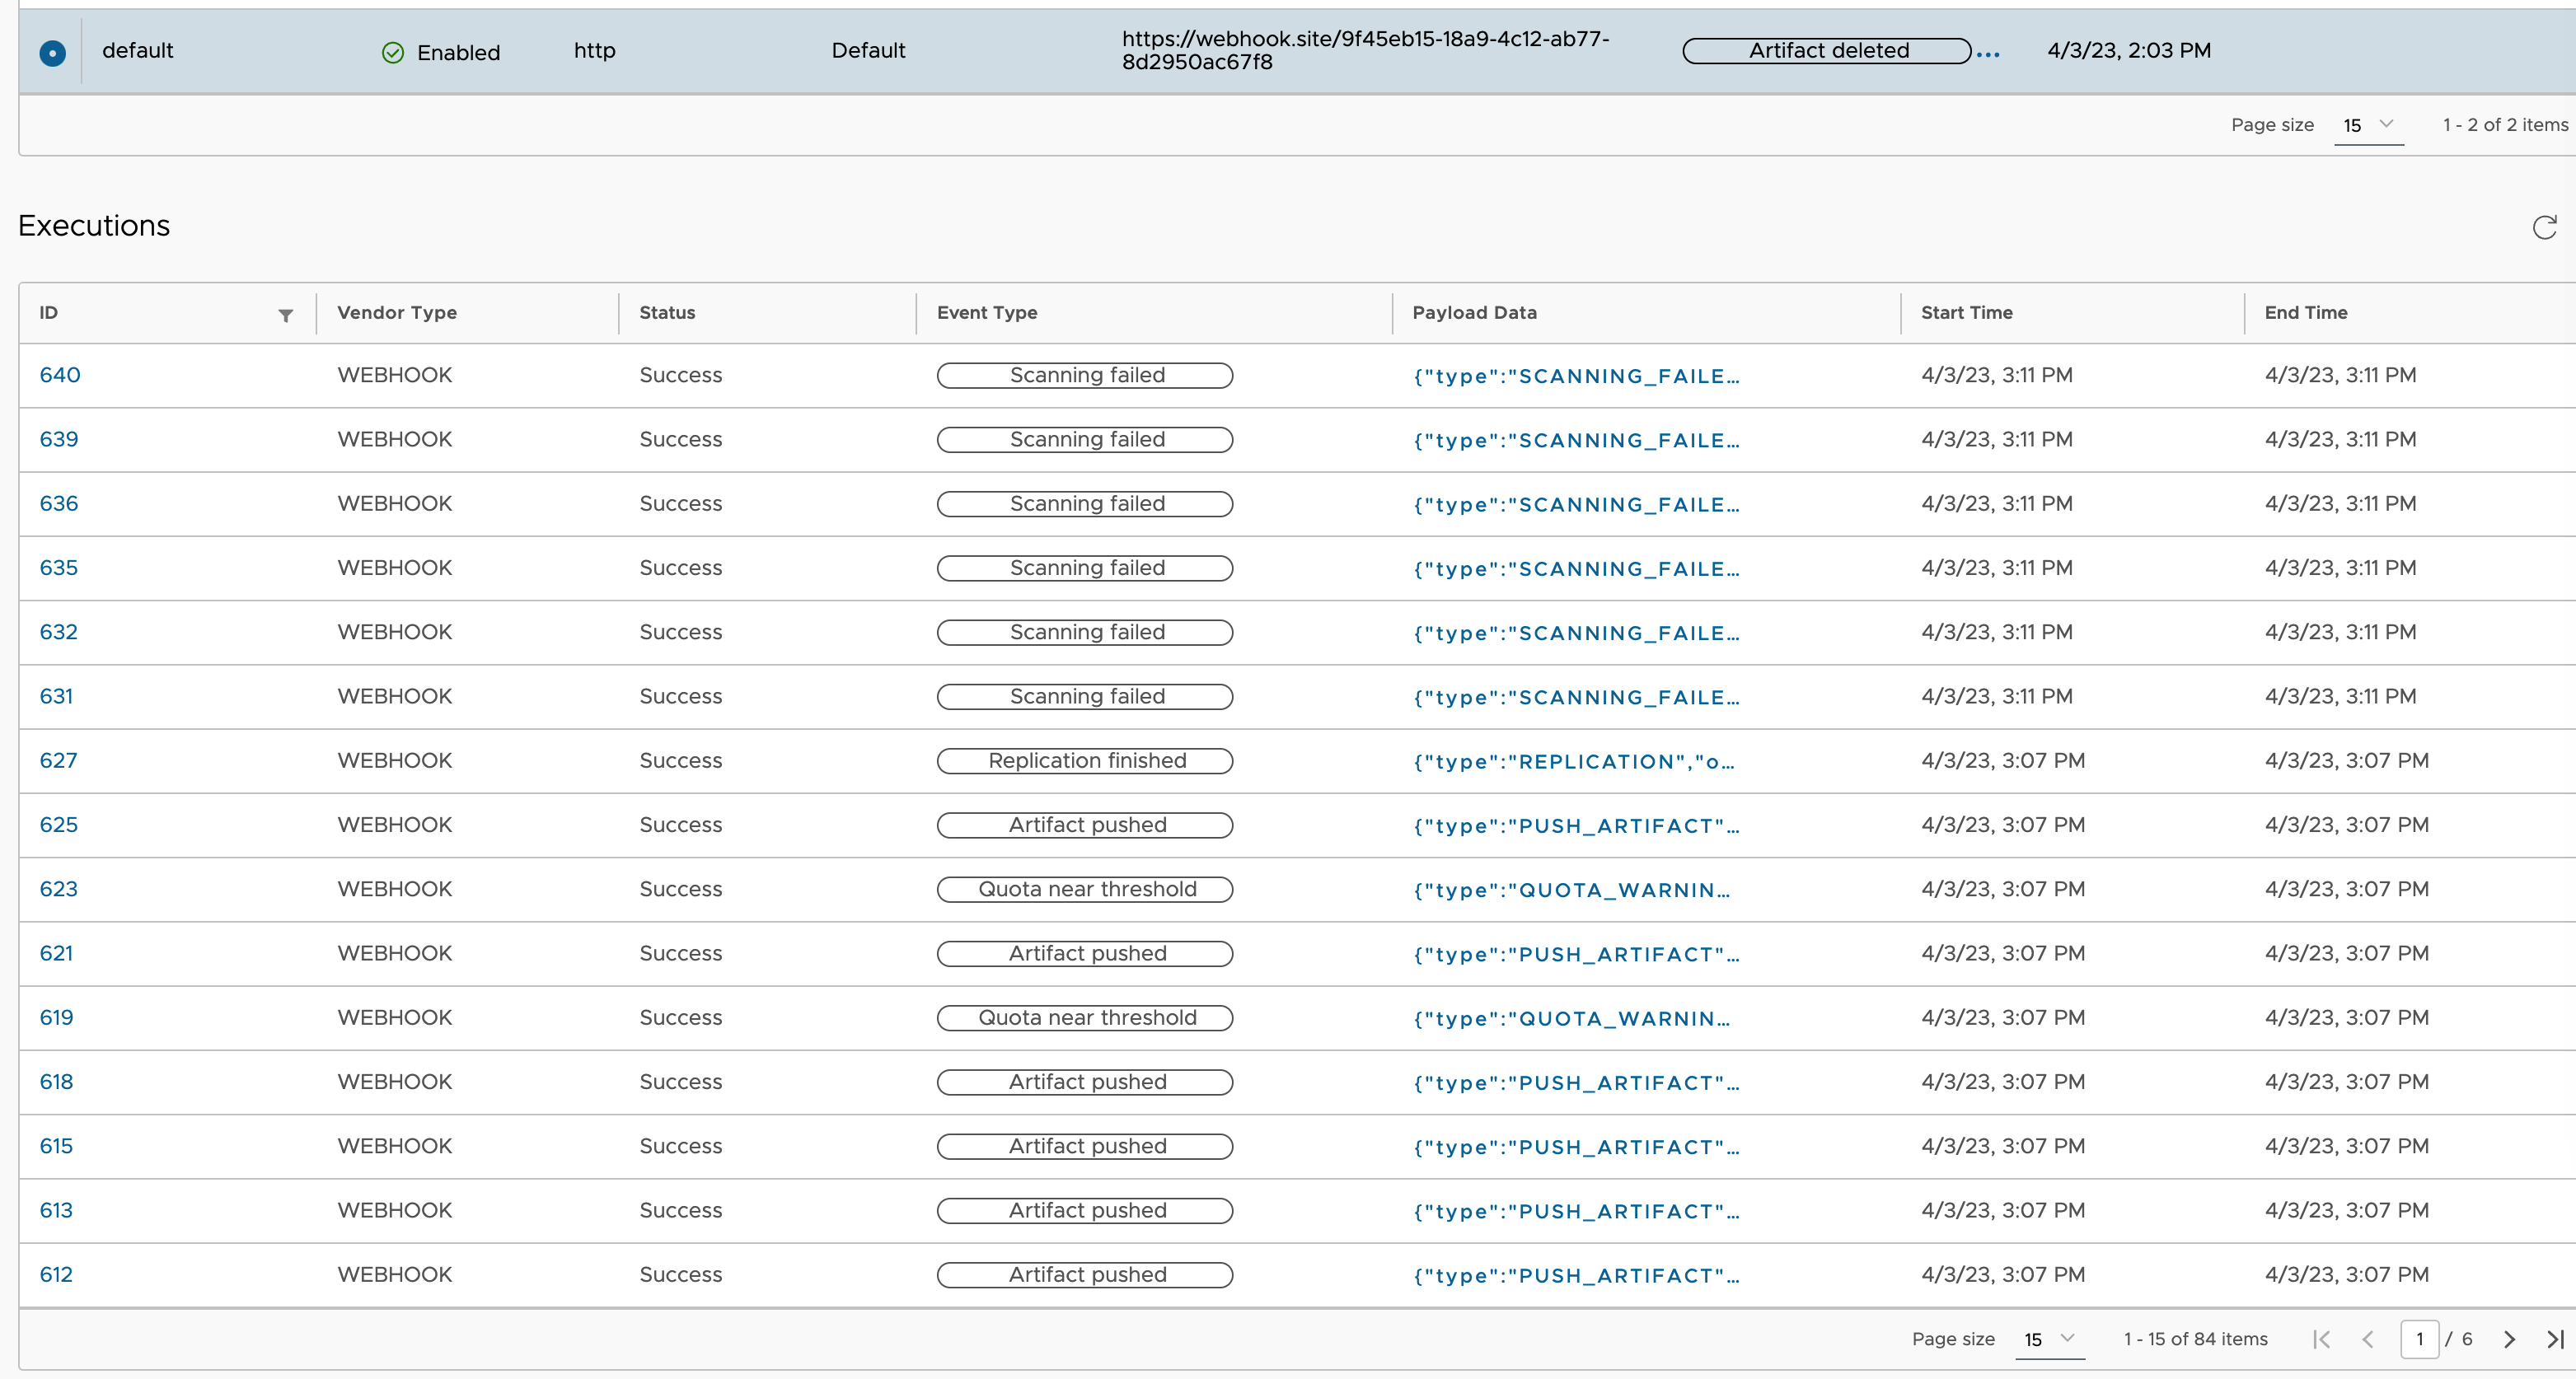Screen dimensions: 2576x1379
Task: Open the webhook list page size dropdown
Action: [2369, 126]
